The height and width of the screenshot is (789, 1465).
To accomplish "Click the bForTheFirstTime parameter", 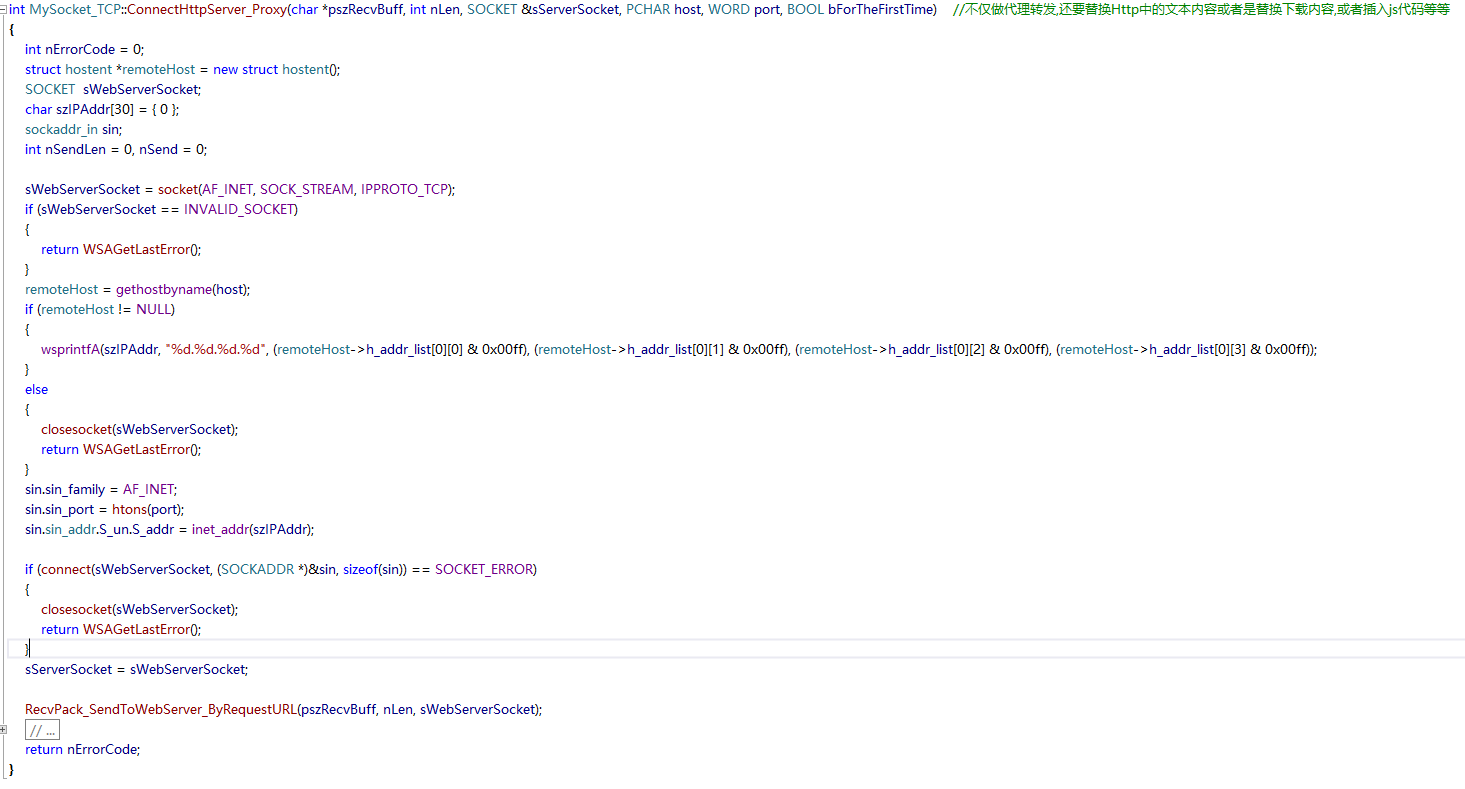I will [883, 10].
